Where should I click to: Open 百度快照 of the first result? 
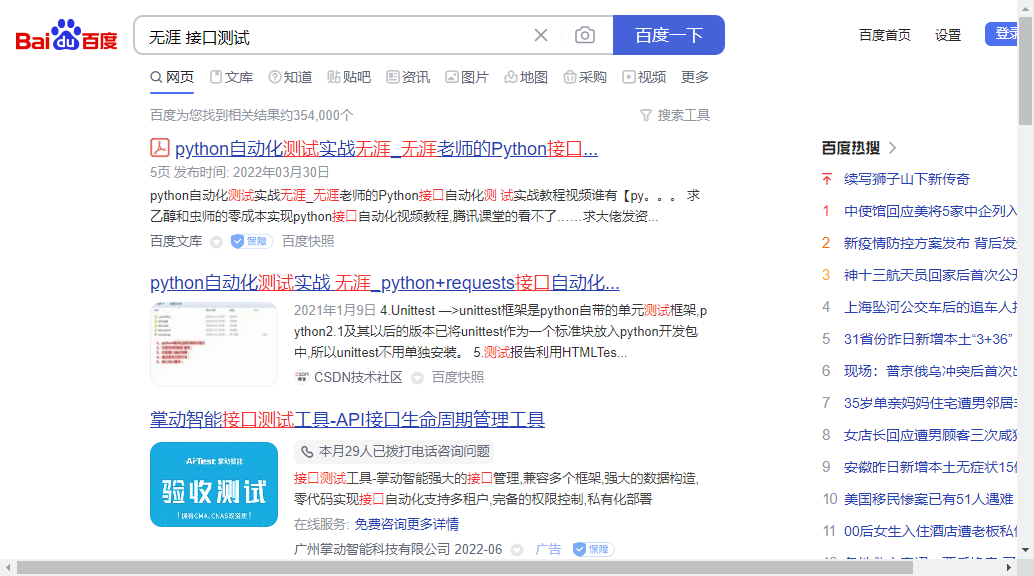tap(308, 241)
